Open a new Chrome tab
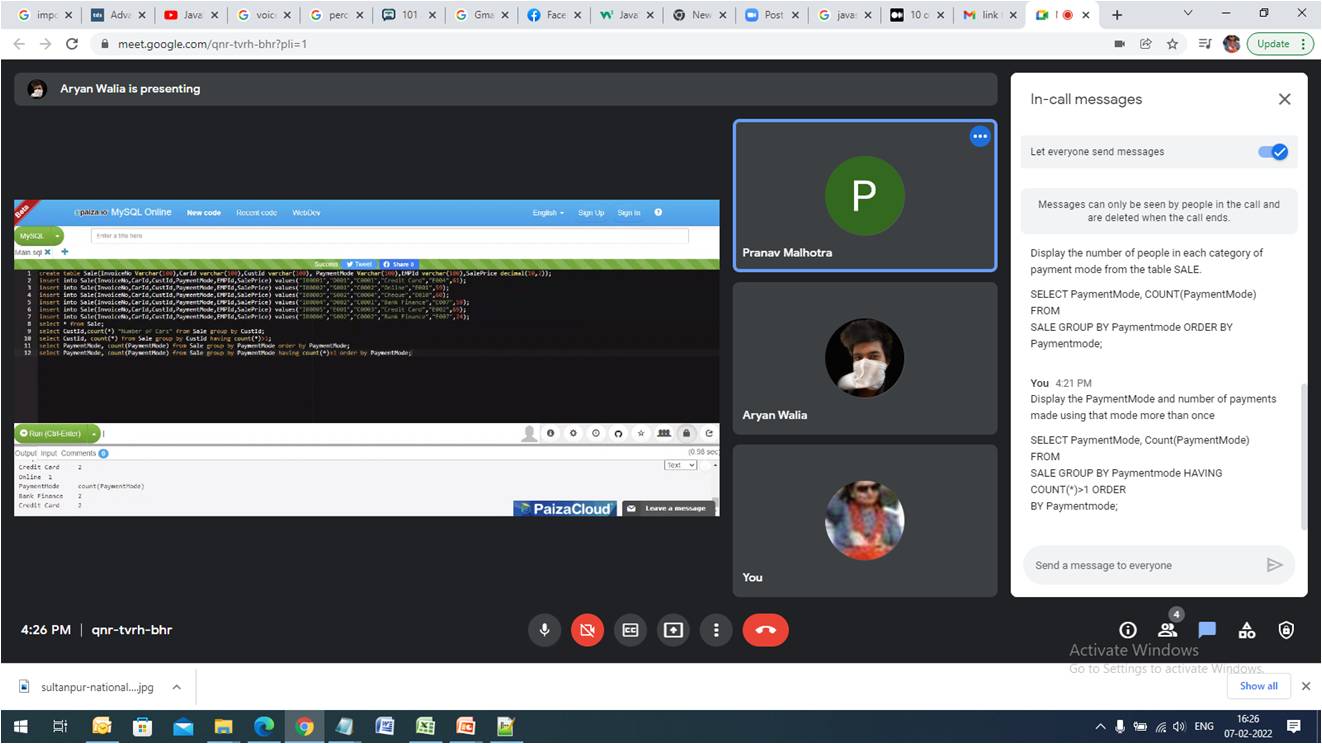1322x744 pixels. [1117, 15]
